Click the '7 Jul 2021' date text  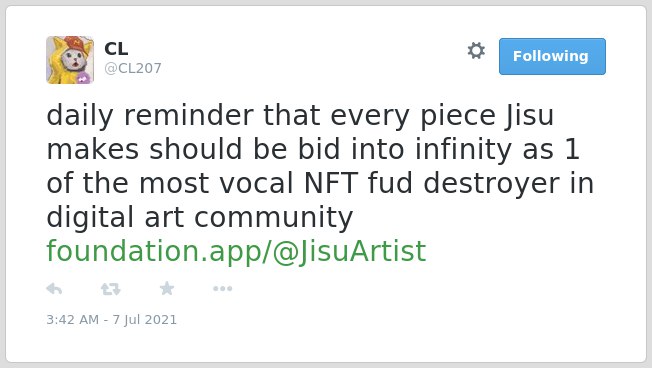144,319
